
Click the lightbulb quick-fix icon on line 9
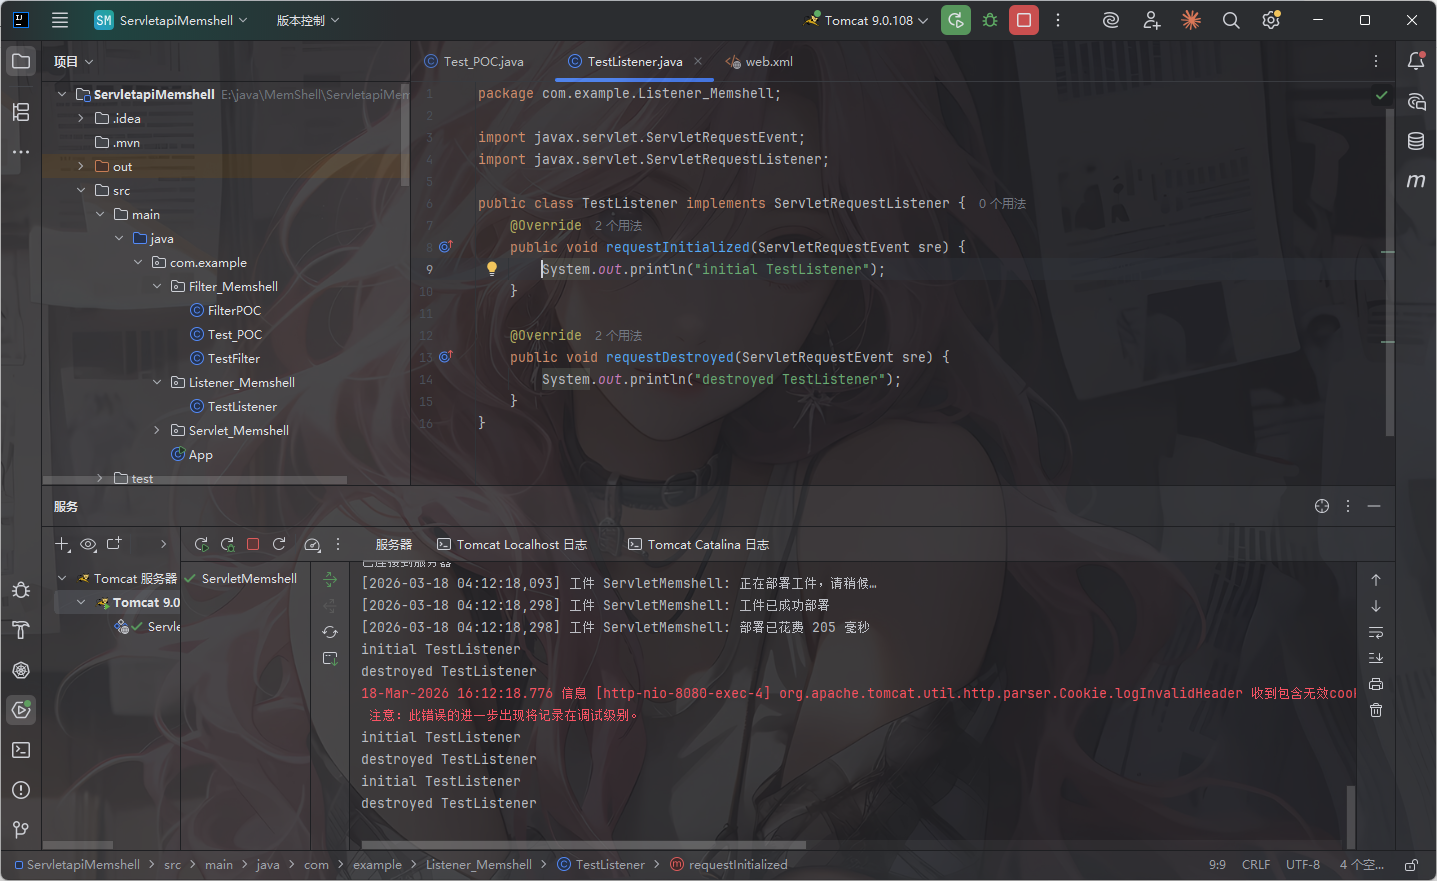[492, 268]
